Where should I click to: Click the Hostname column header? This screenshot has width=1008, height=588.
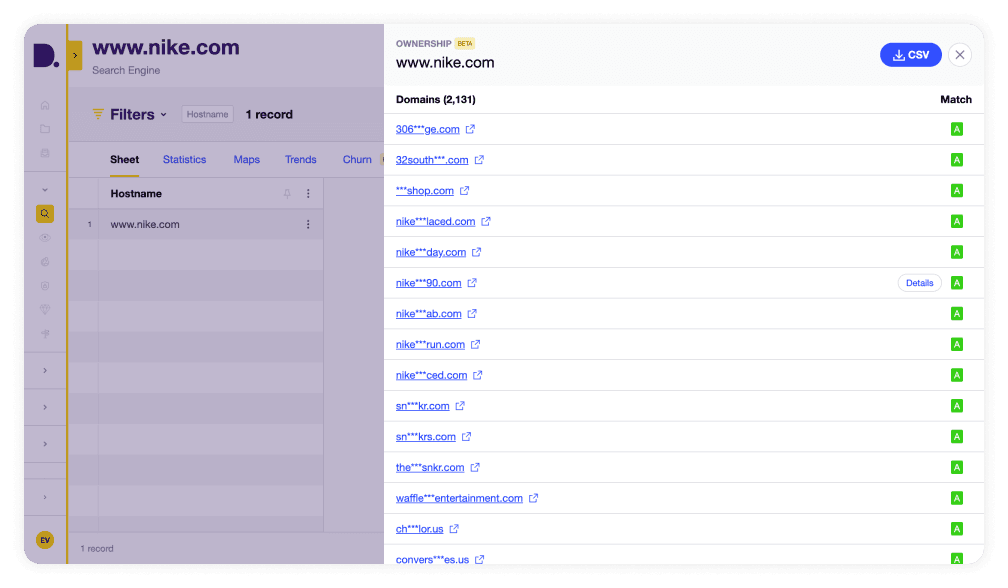click(x=136, y=193)
